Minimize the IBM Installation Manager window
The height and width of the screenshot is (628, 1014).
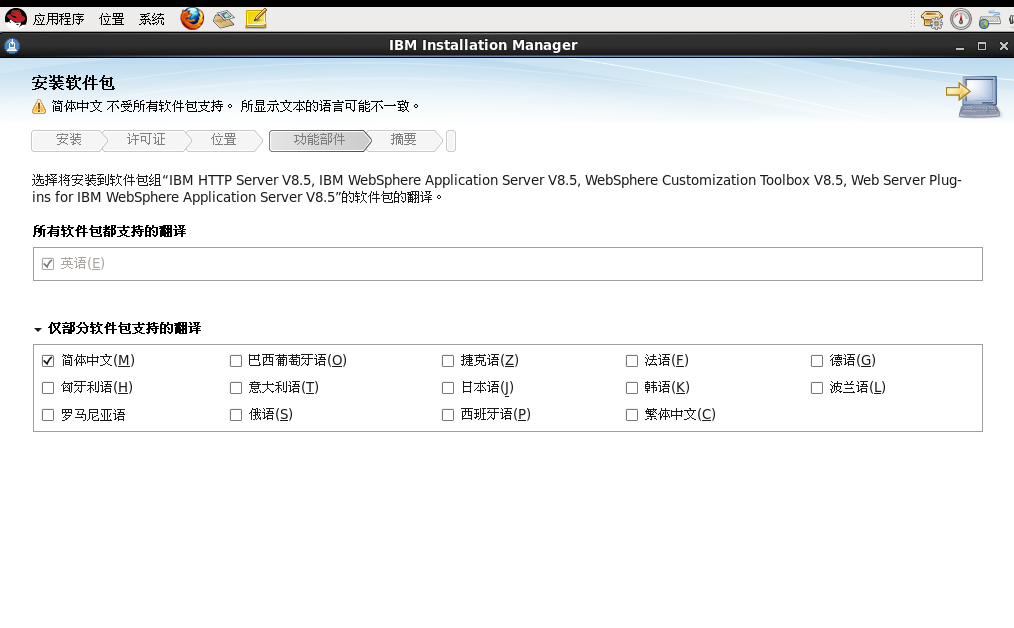pos(960,47)
